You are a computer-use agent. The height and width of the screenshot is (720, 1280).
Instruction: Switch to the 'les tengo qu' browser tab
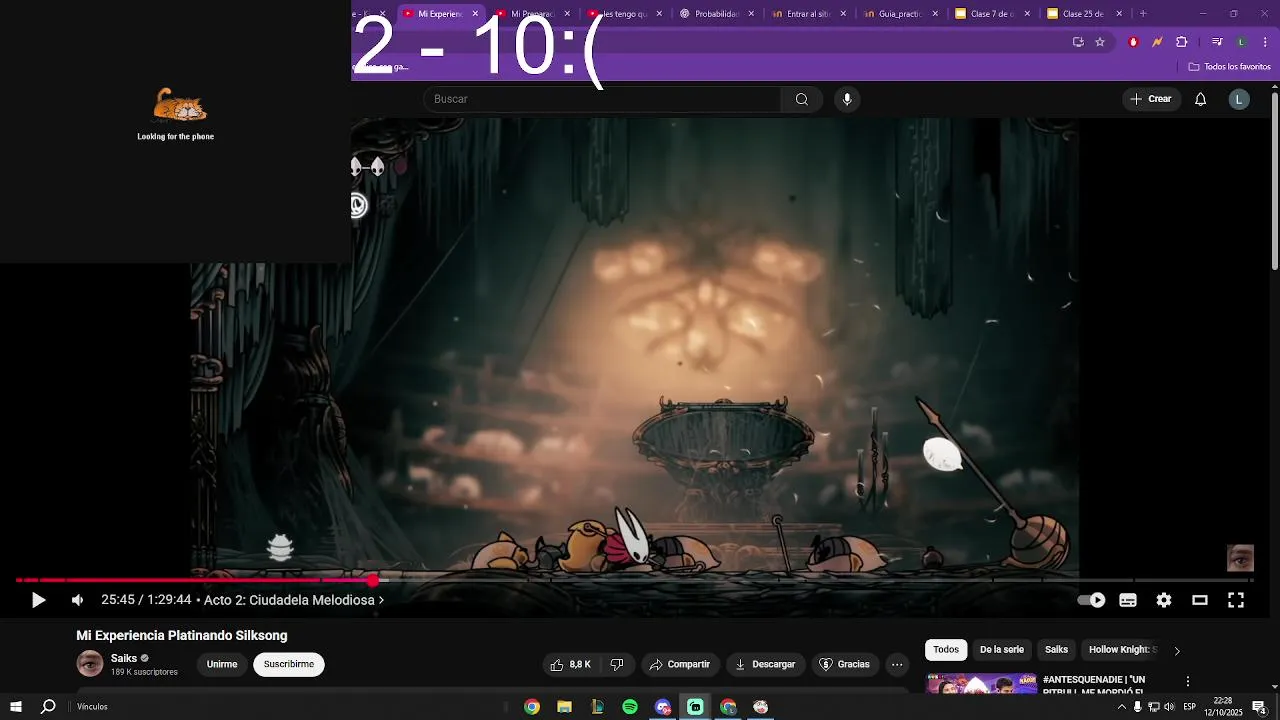point(623,14)
